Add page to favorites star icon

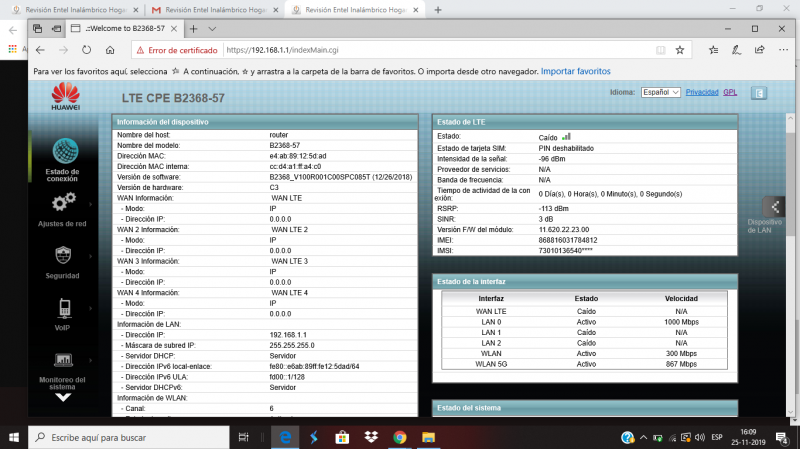click(x=679, y=49)
